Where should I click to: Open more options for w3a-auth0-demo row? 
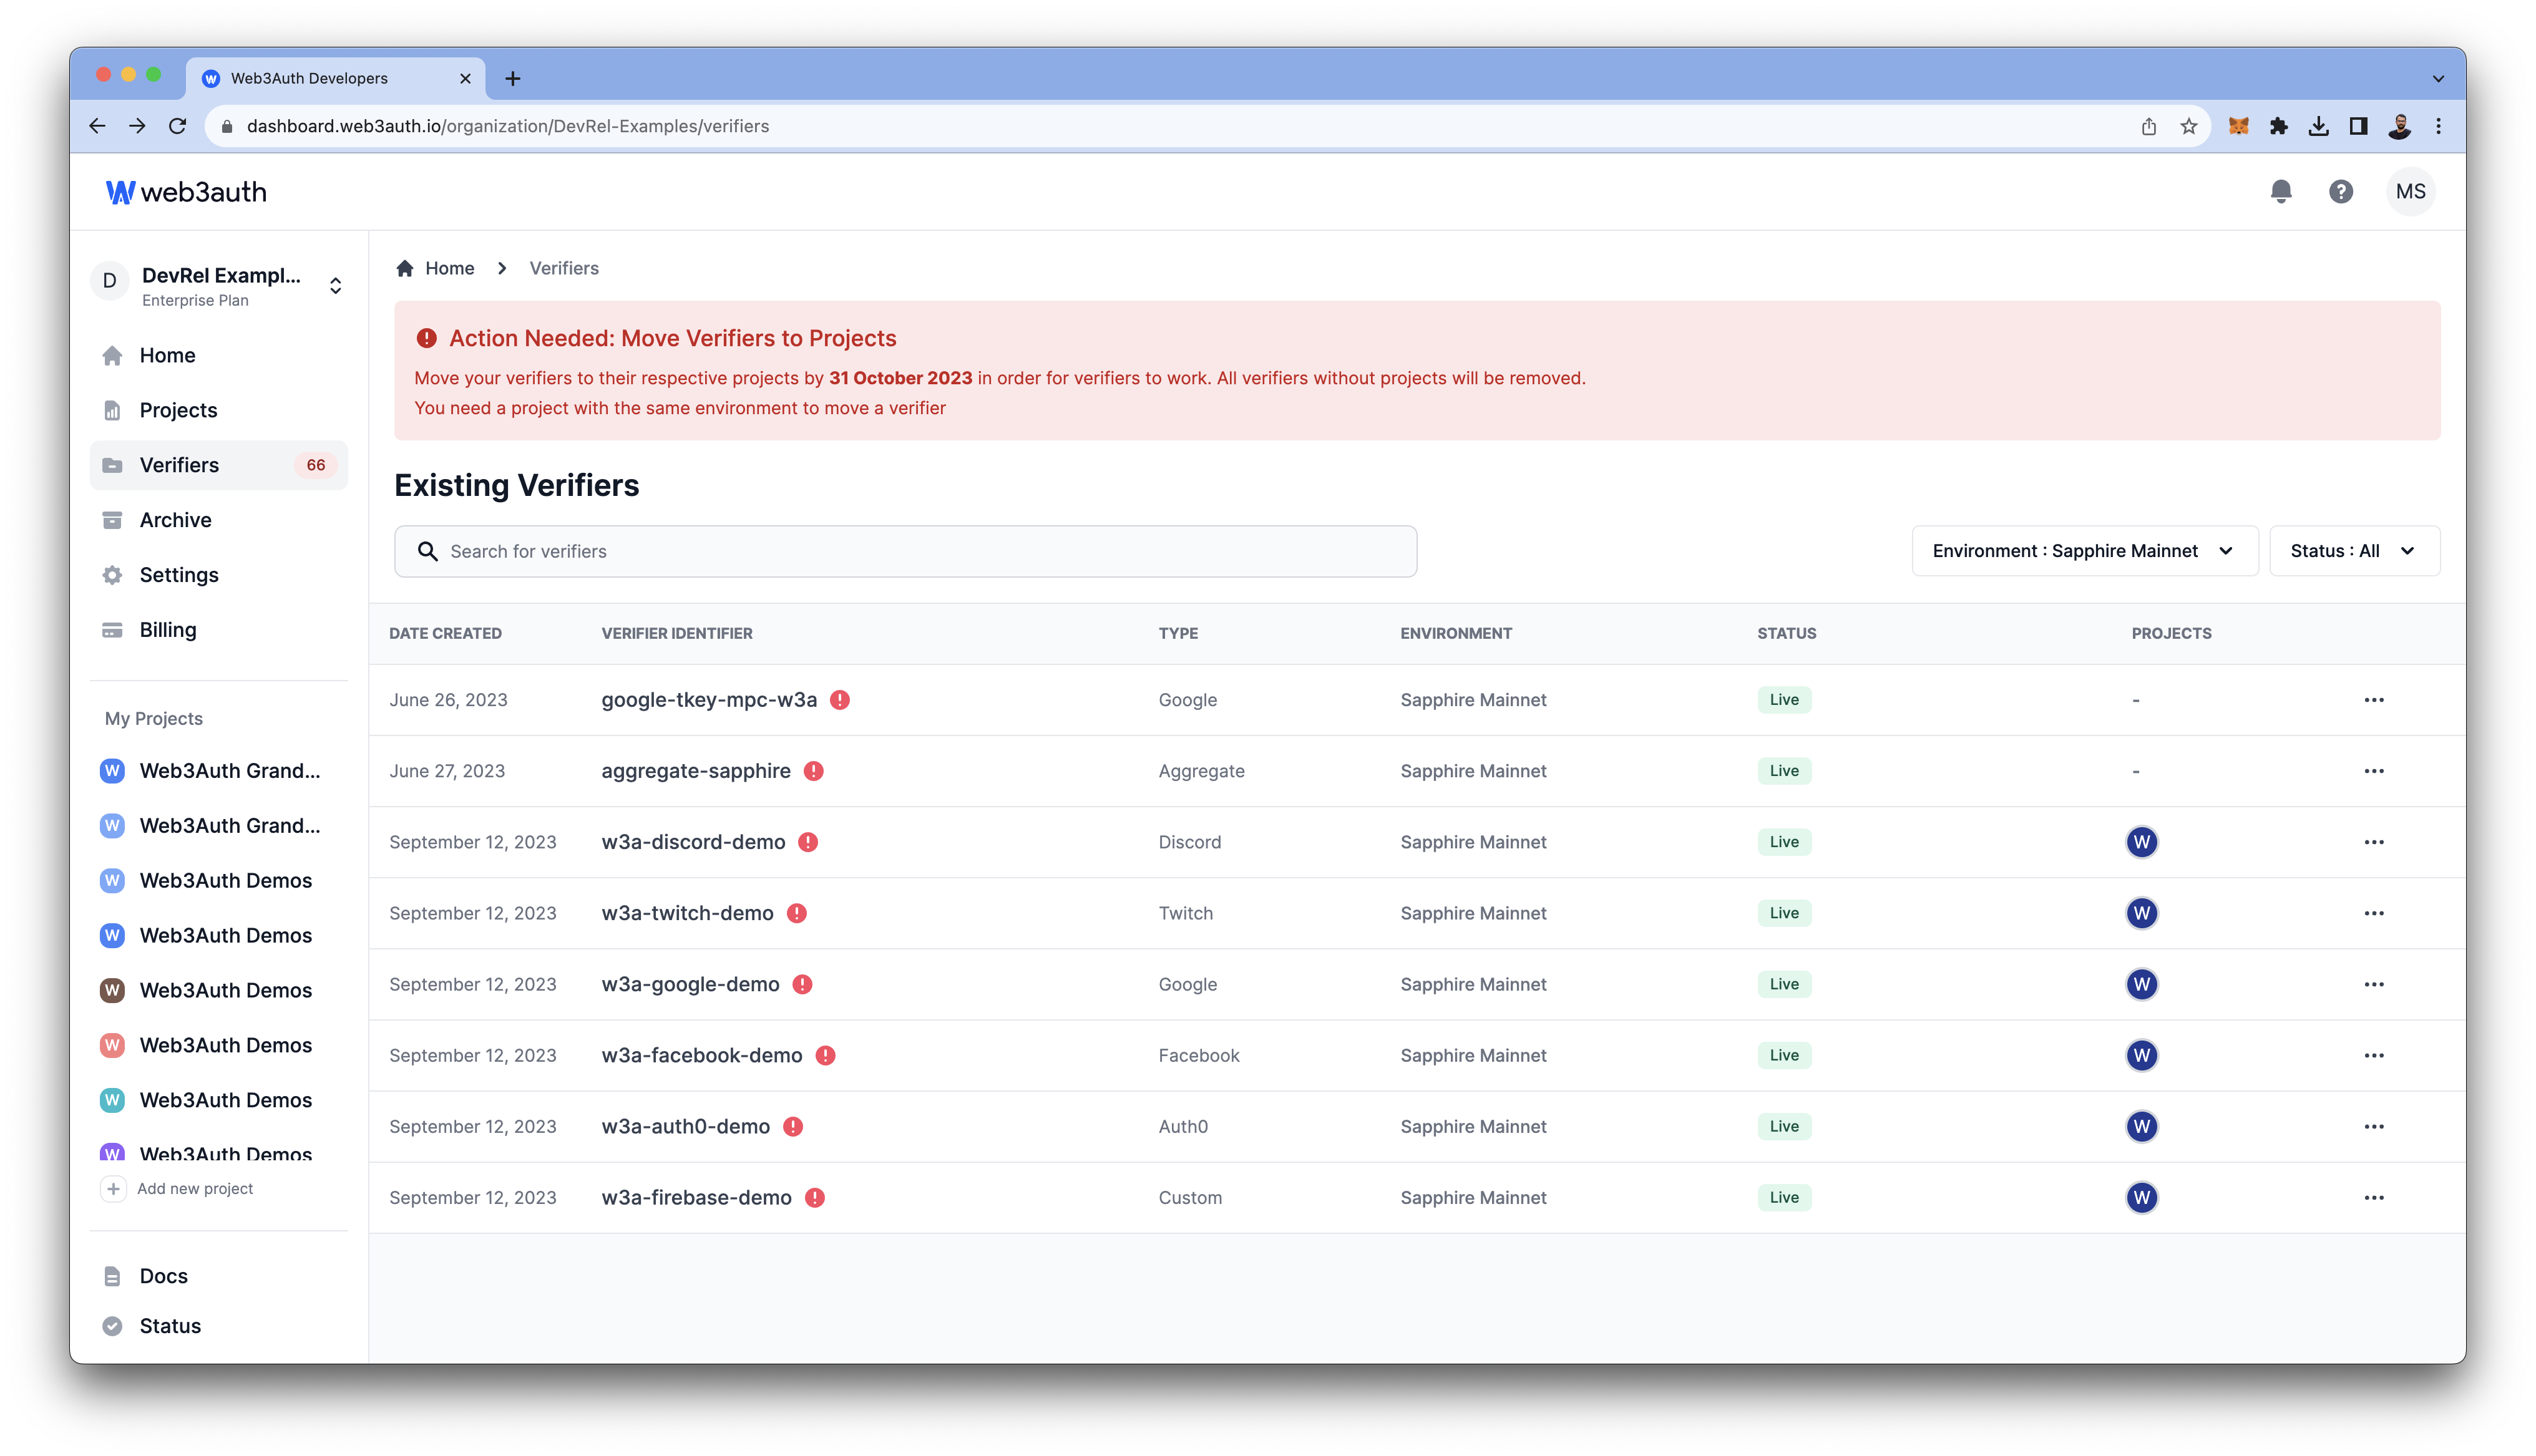pos(2374,1126)
